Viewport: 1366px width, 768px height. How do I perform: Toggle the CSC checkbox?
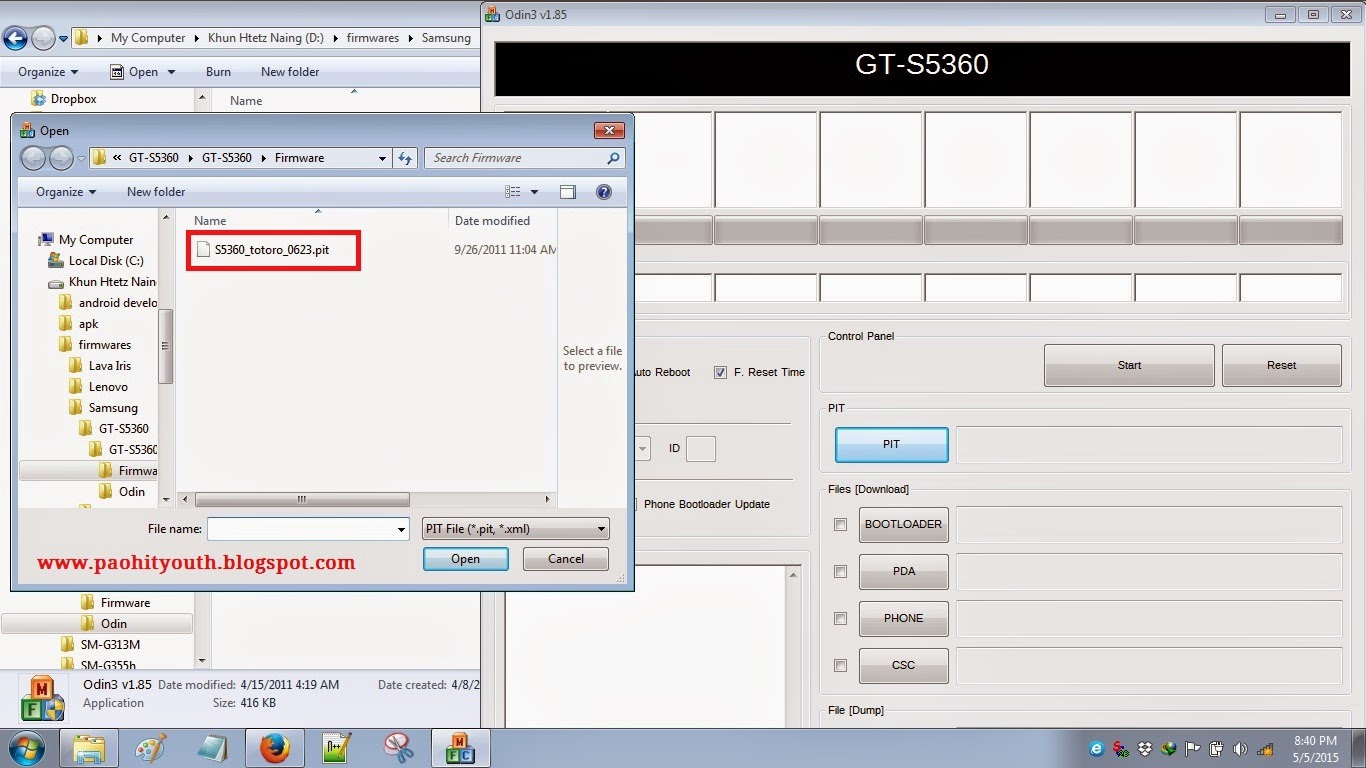click(840, 665)
